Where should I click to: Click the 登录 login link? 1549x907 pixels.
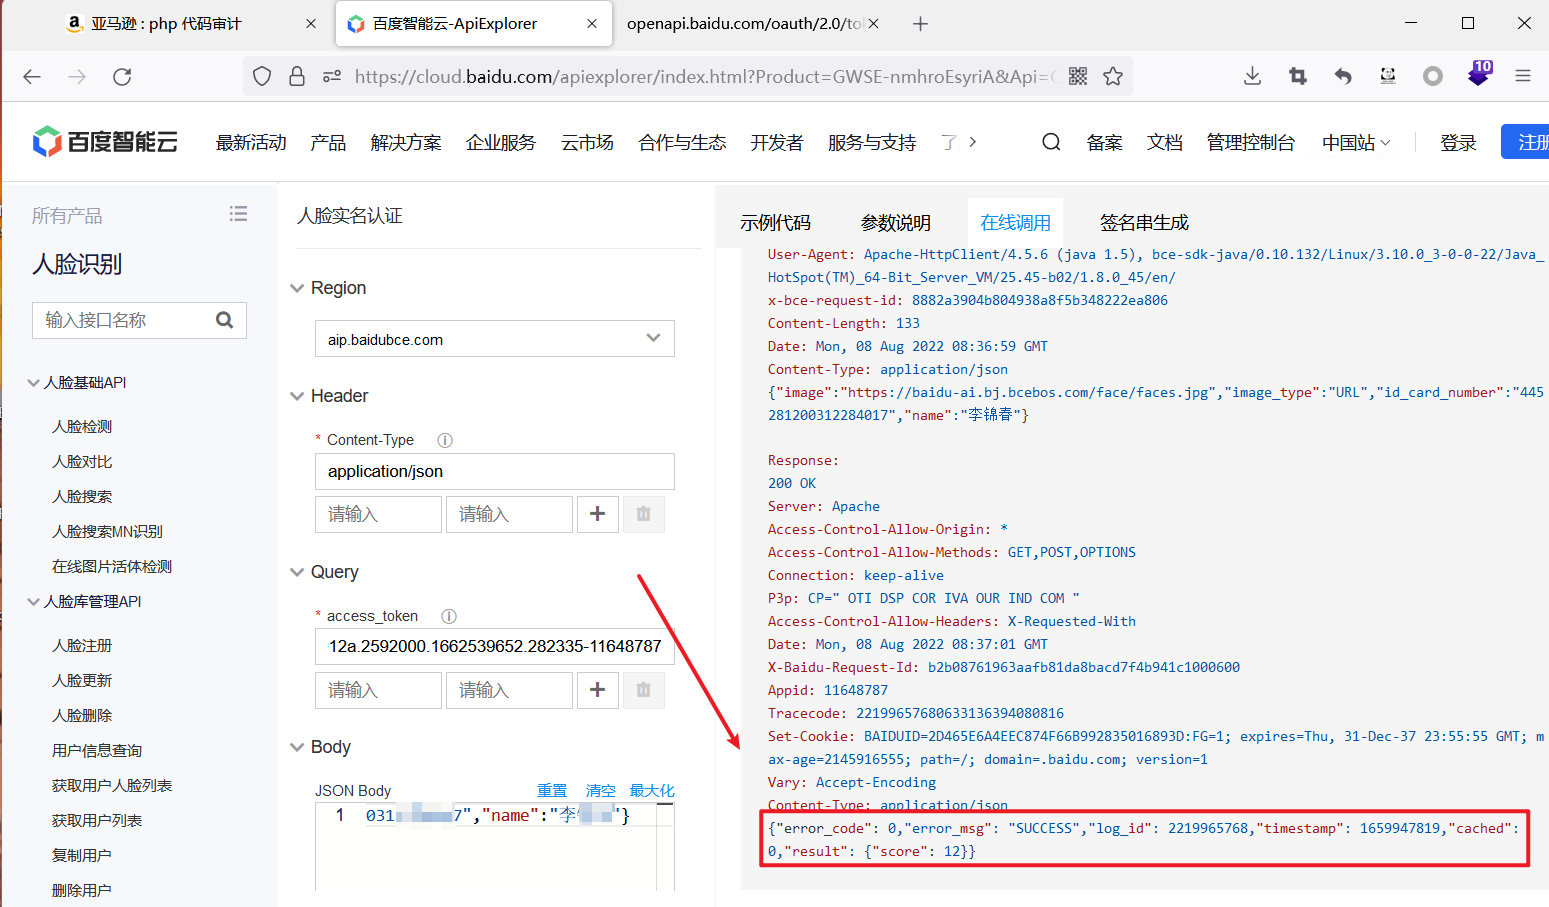(x=1458, y=143)
